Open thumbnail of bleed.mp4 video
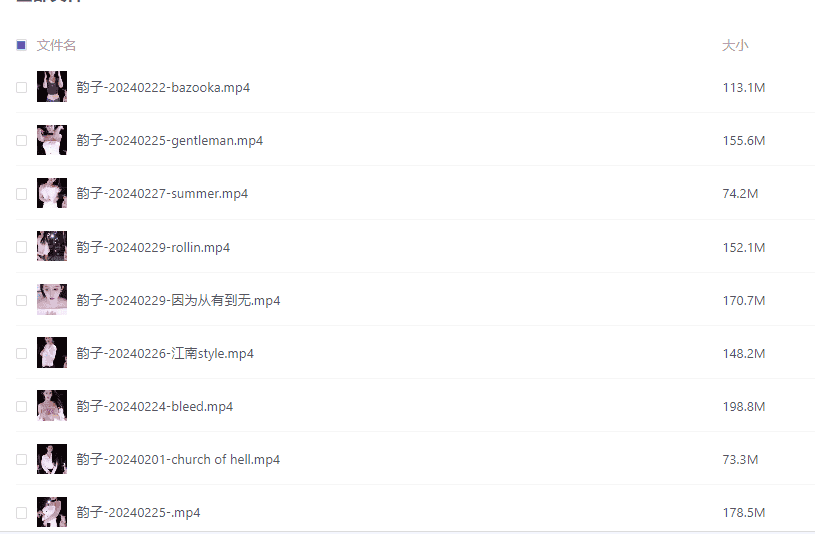The image size is (815, 534). click(x=52, y=406)
